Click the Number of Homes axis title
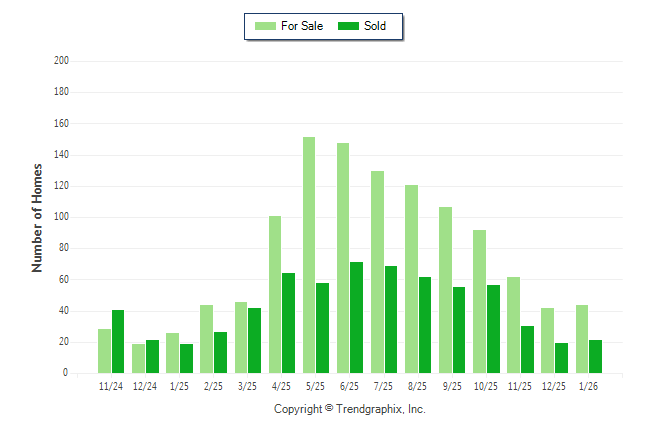Screen dimensions: 646x434 [38, 217]
